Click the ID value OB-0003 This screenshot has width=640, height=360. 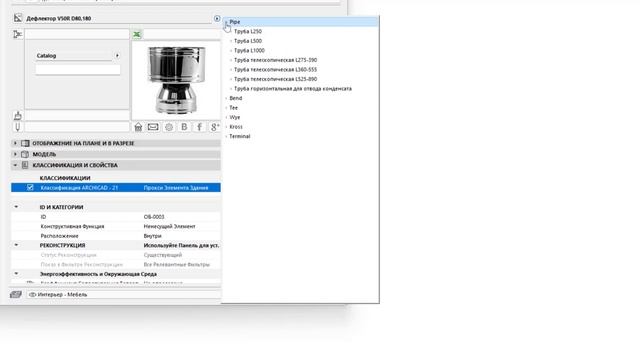tap(154, 217)
